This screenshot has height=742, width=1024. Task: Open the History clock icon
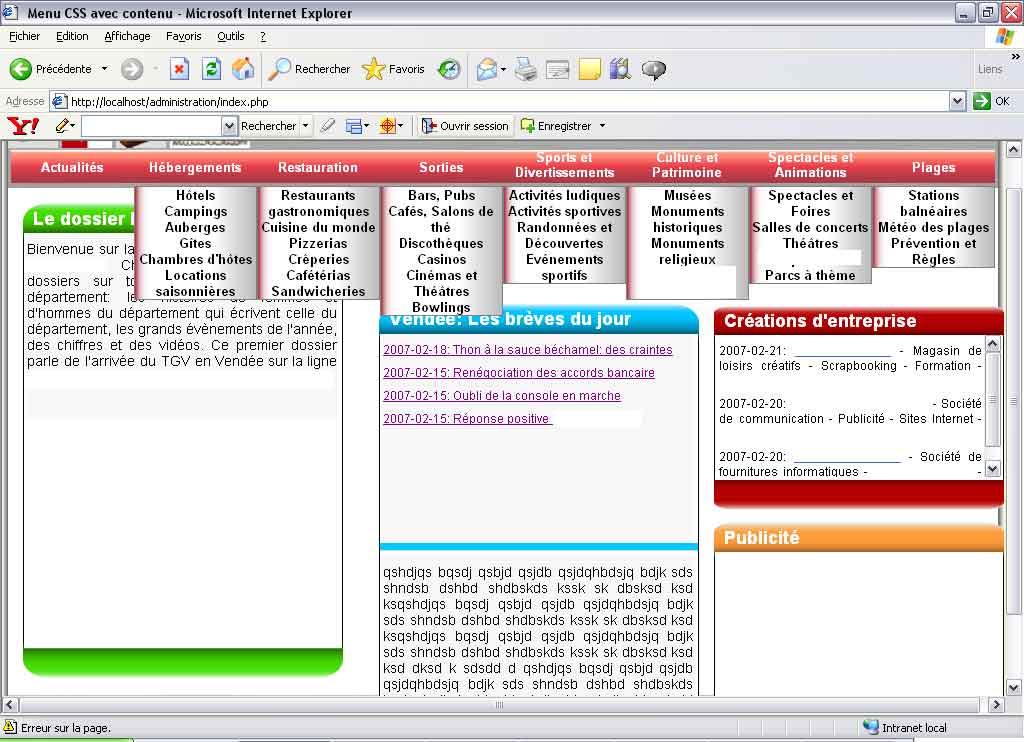pyautogui.click(x=449, y=69)
